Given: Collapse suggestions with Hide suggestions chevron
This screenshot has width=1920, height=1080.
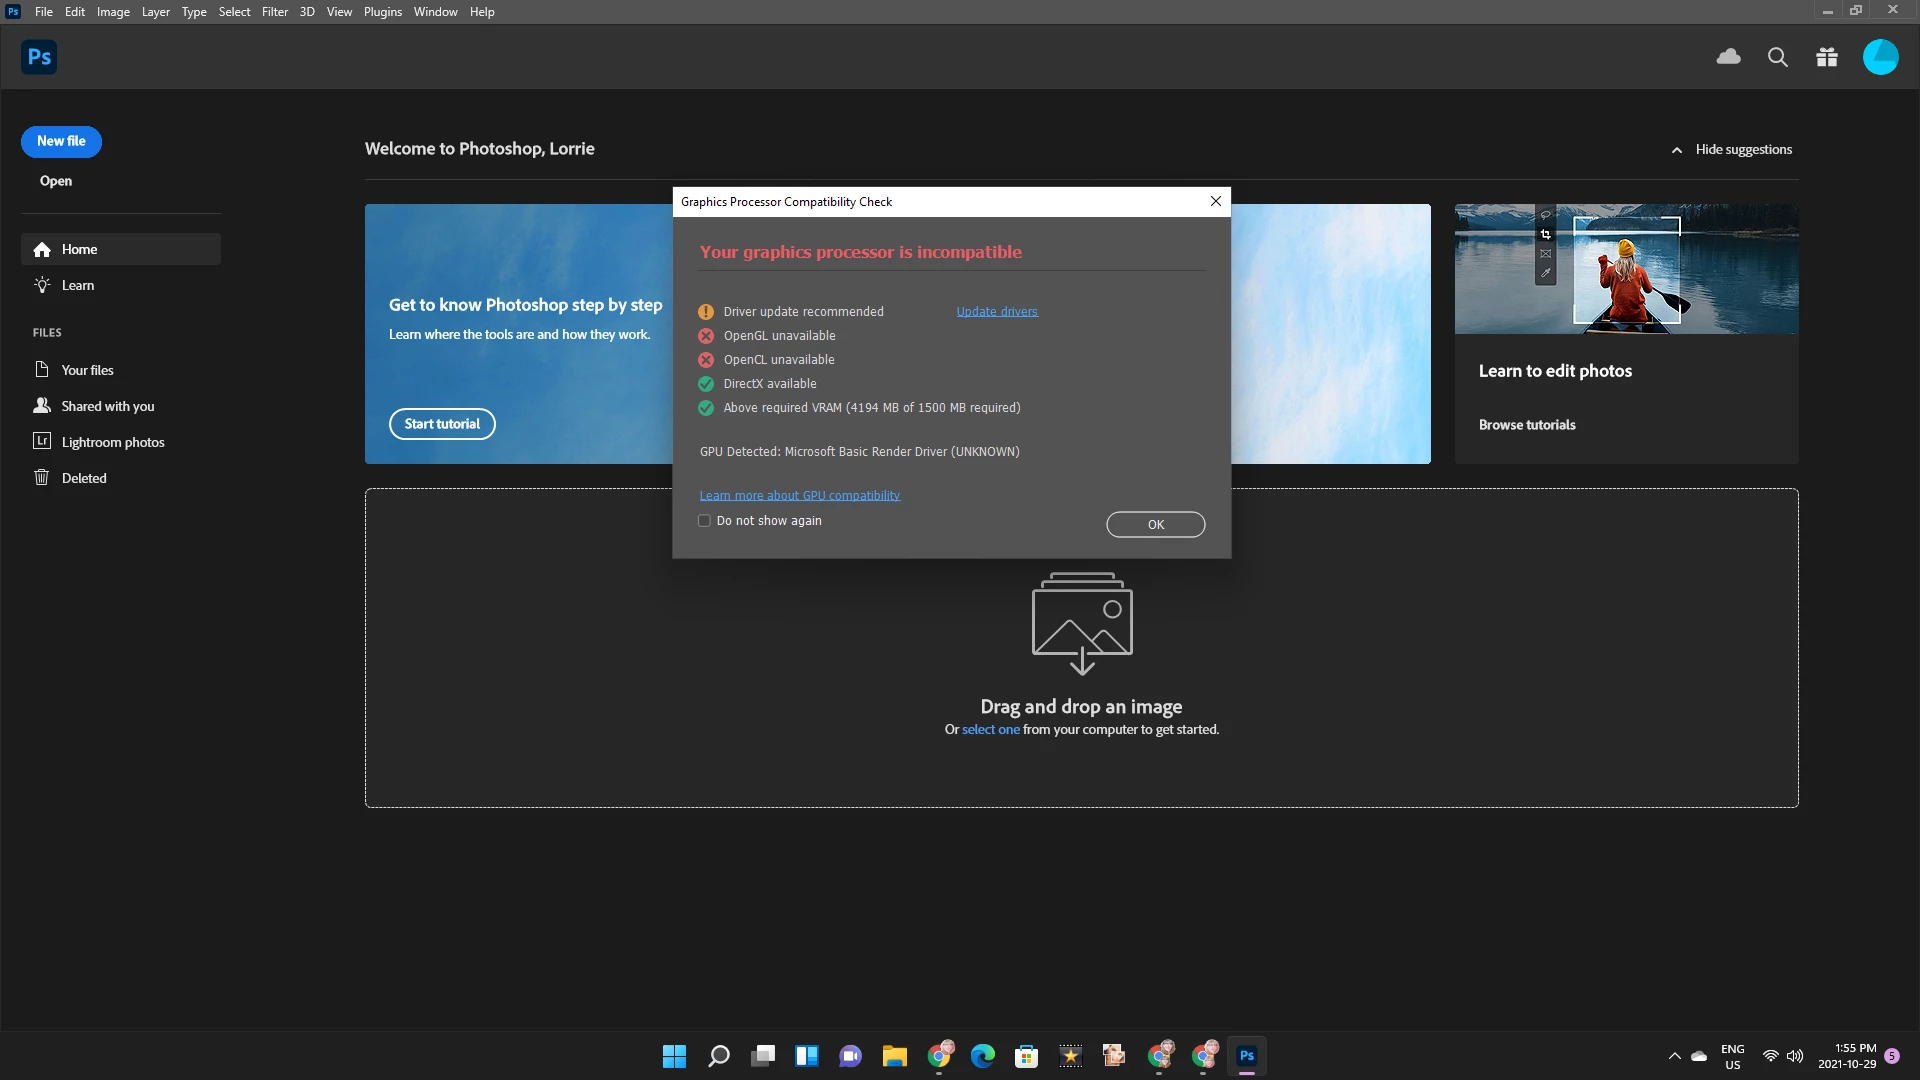Looking at the screenshot, I should [1677, 150].
